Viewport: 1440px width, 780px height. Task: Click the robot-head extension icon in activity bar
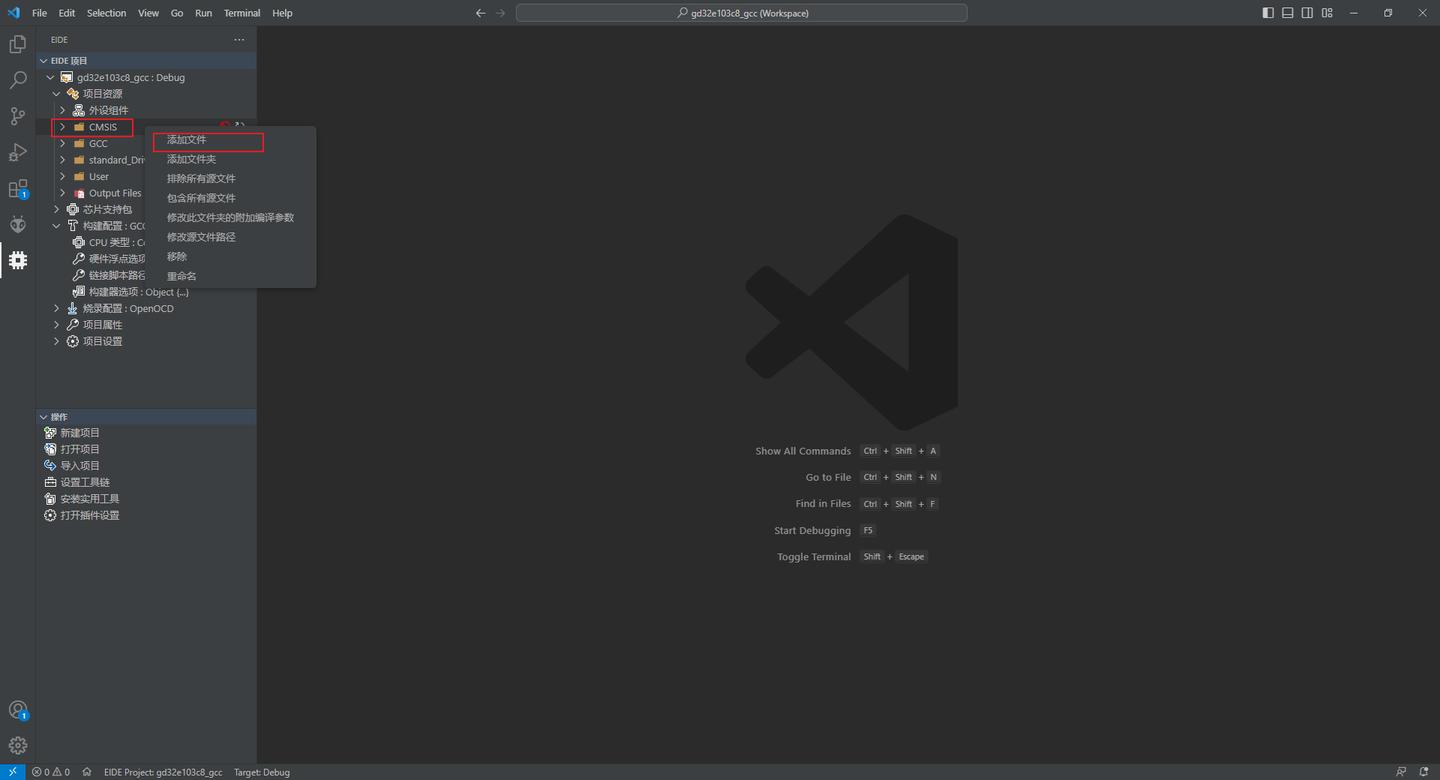(17, 224)
